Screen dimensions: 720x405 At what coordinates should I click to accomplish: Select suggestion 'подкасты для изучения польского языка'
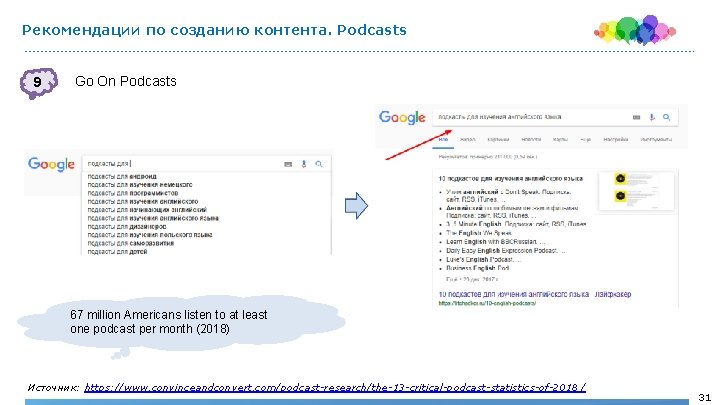[150, 235]
